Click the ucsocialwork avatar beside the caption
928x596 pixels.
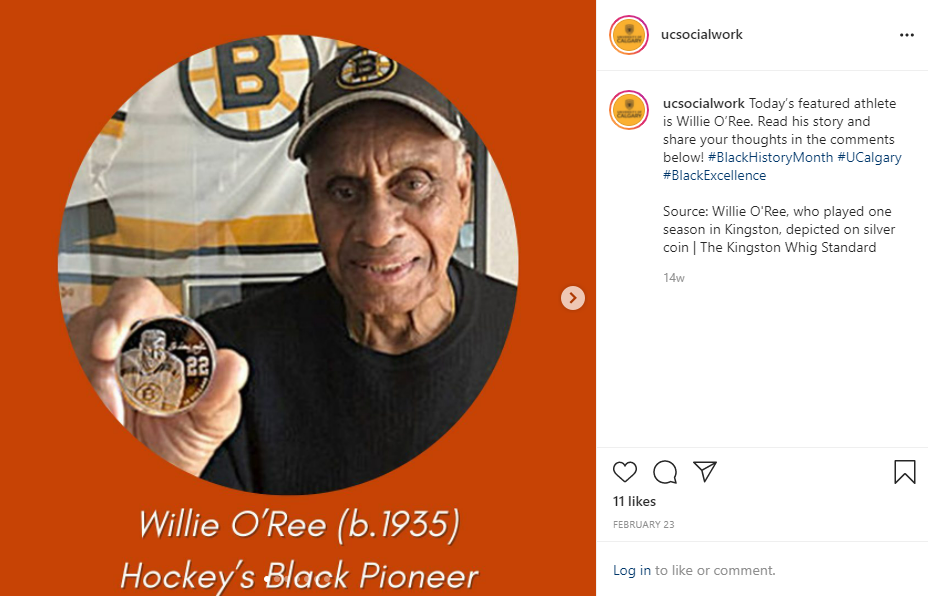click(x=629, y=110)
